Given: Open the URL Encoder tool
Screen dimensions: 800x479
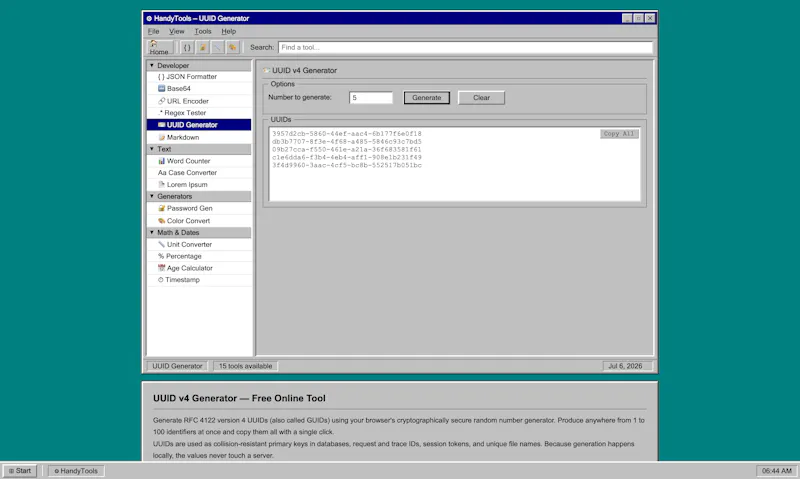Looking at the screenshot, I should 199,101.
